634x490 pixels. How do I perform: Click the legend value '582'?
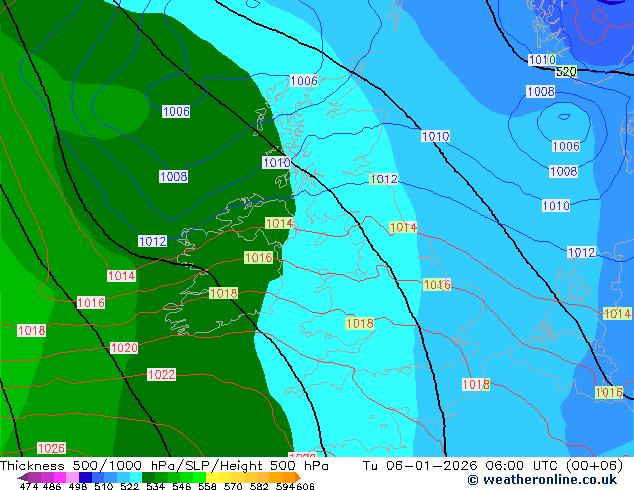pos(259,486)
